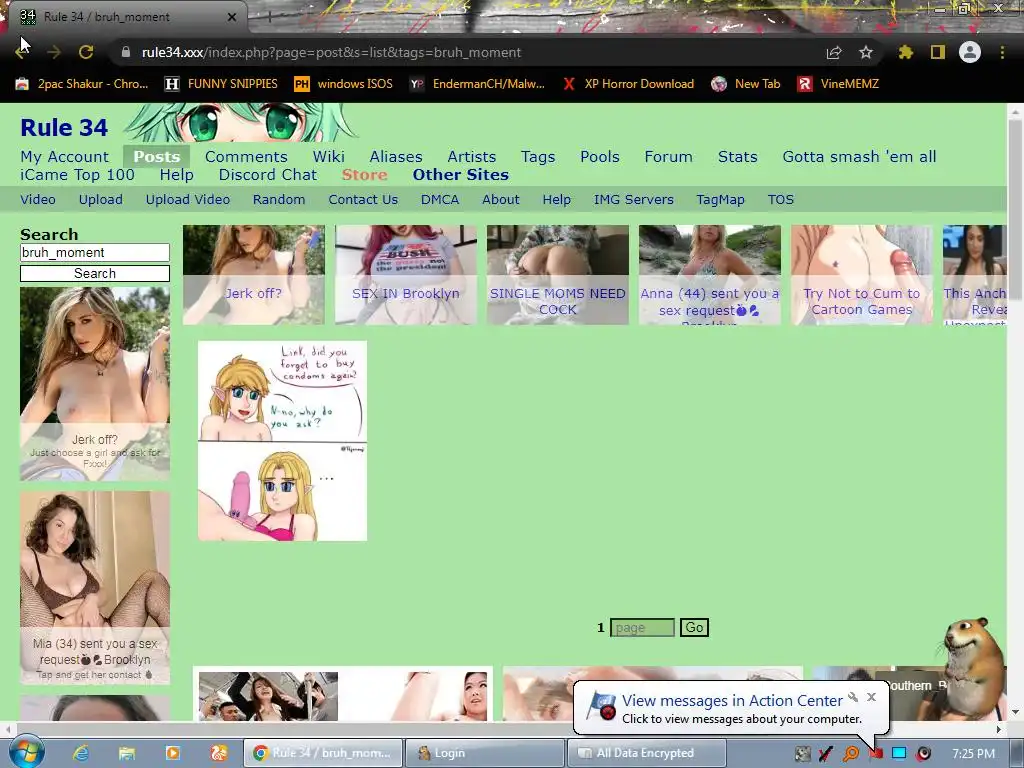Close the Action Center notification balloon
The height and width of the screenshot is (768, 1024).
click(871, 697)
